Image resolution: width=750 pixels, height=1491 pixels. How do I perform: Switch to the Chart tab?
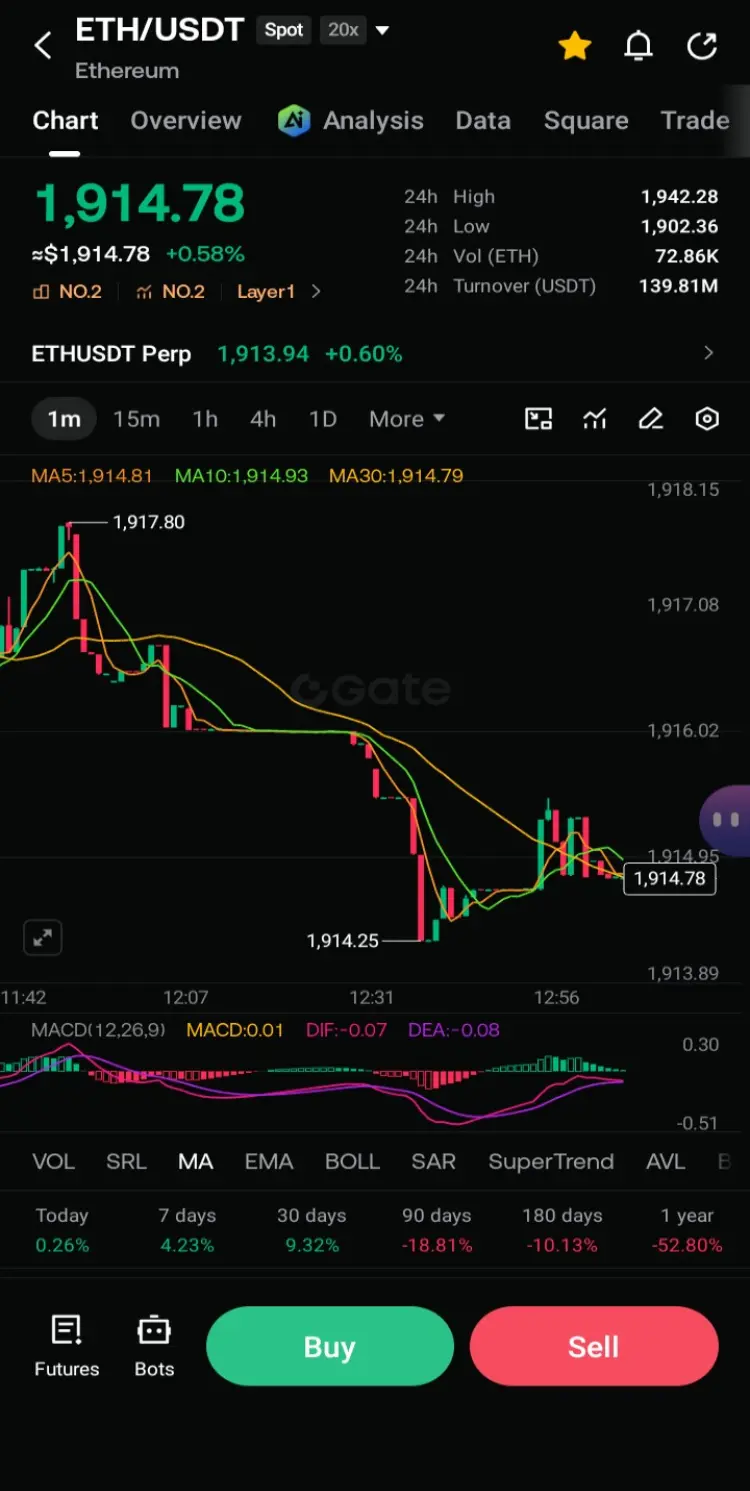(65, 121)
